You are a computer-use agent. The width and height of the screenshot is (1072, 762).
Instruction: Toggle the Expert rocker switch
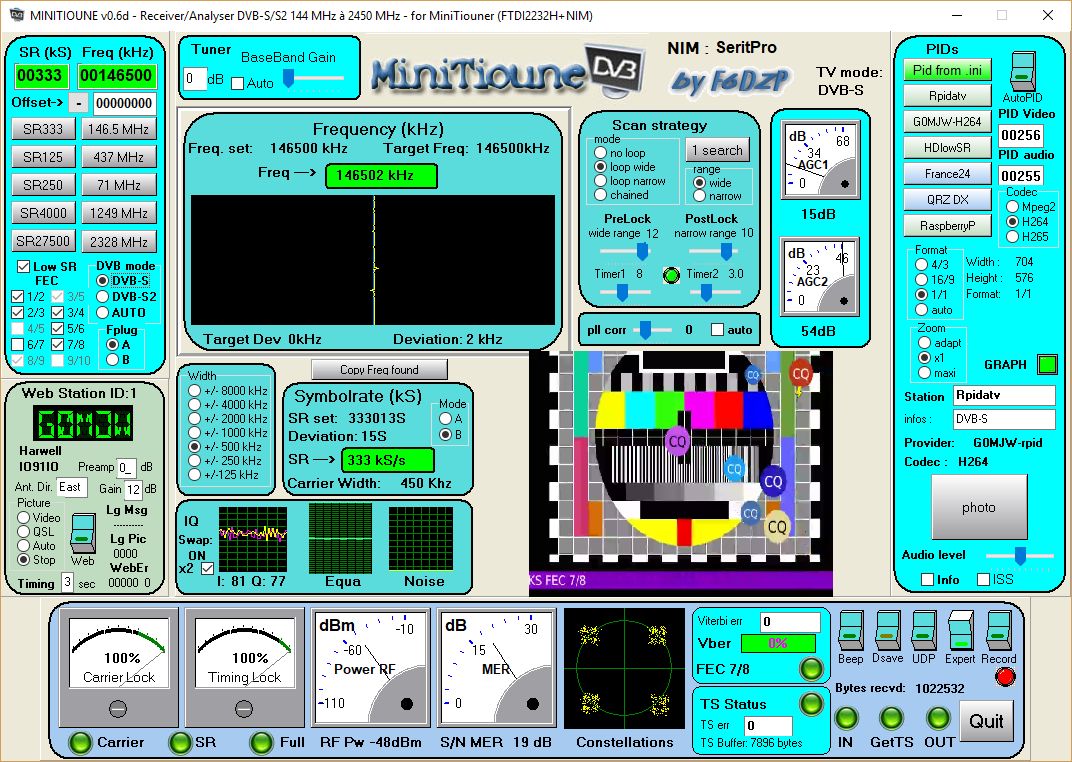(961, 630)
